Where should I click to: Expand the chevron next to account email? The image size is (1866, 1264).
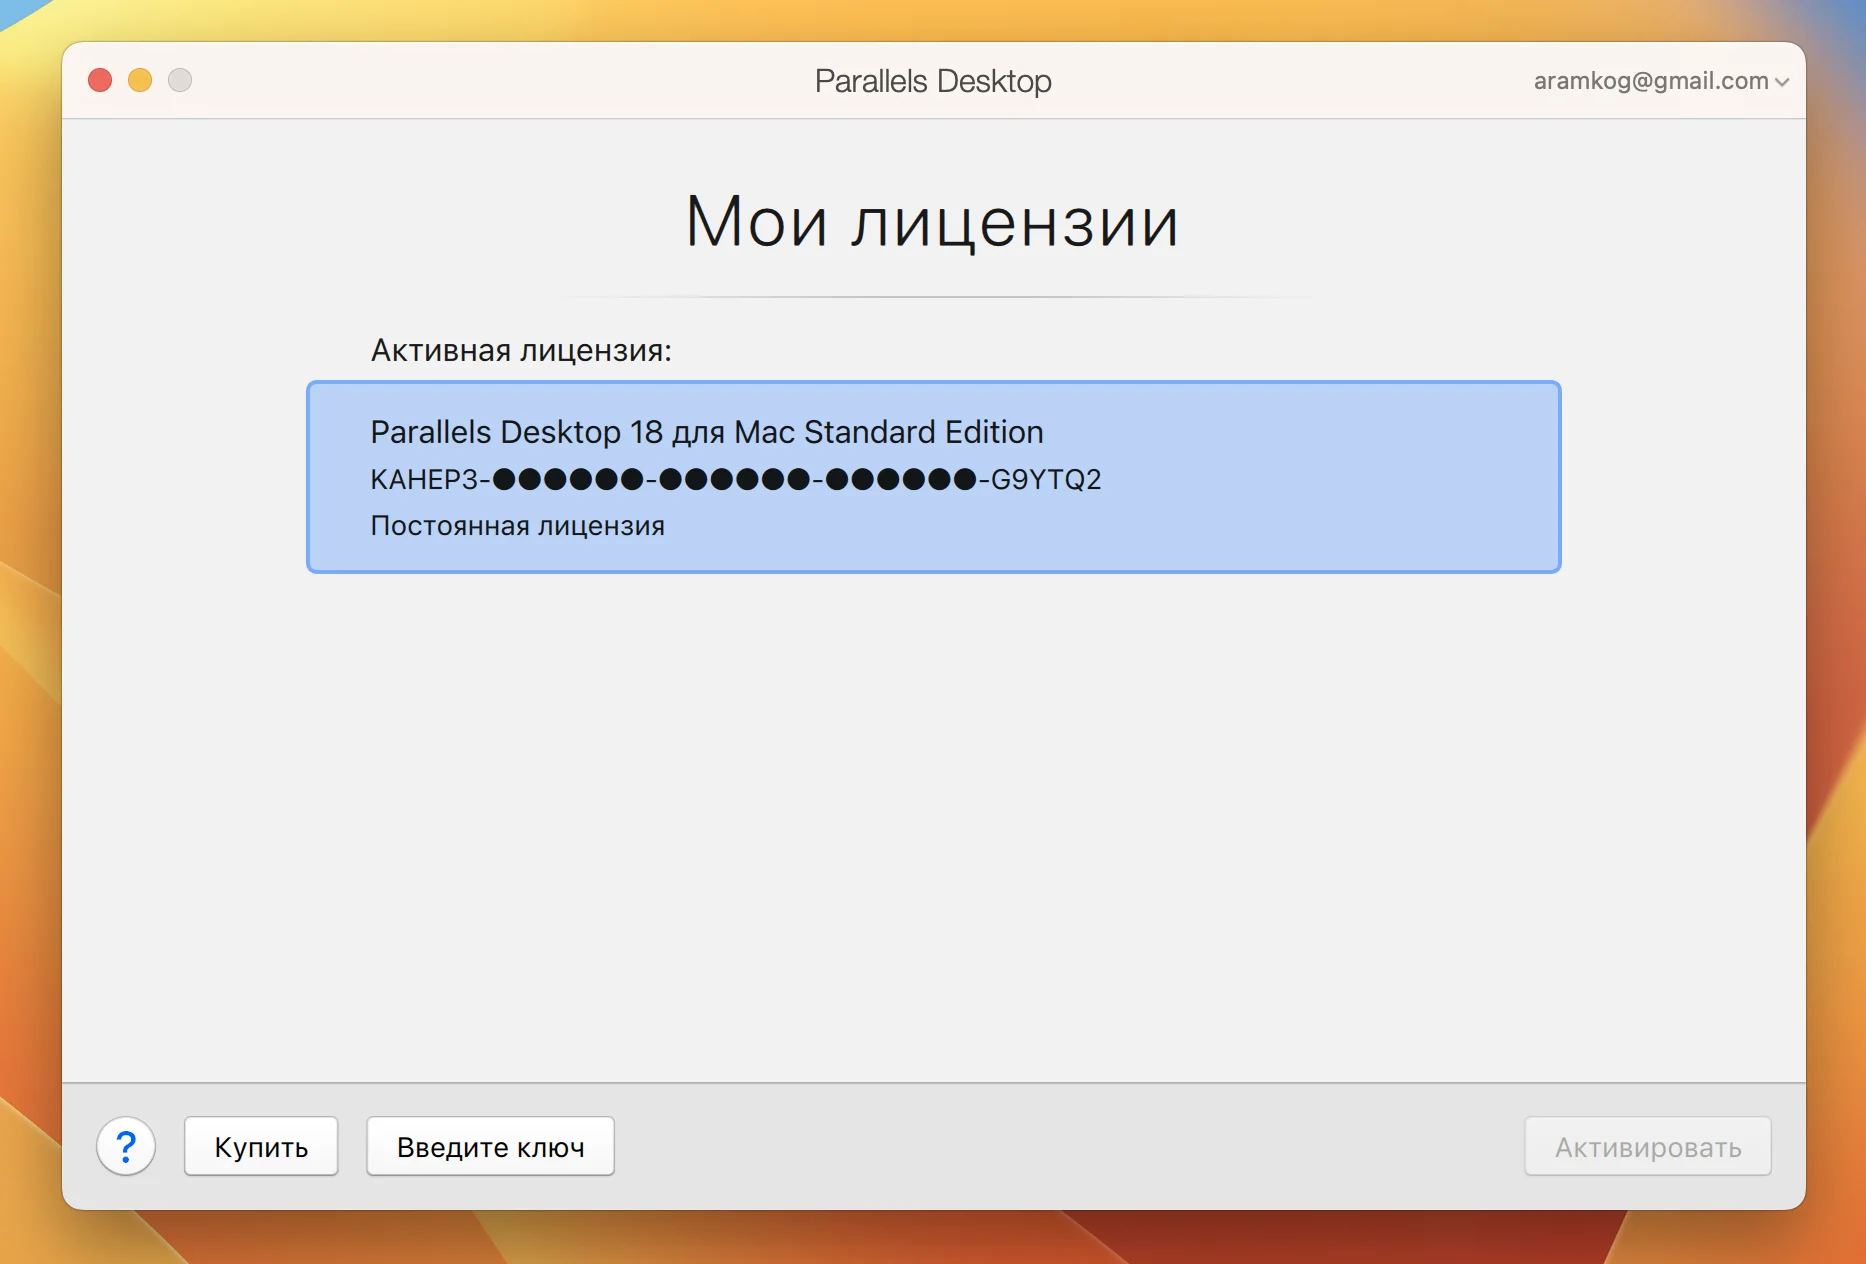[x=1782, y=82]
